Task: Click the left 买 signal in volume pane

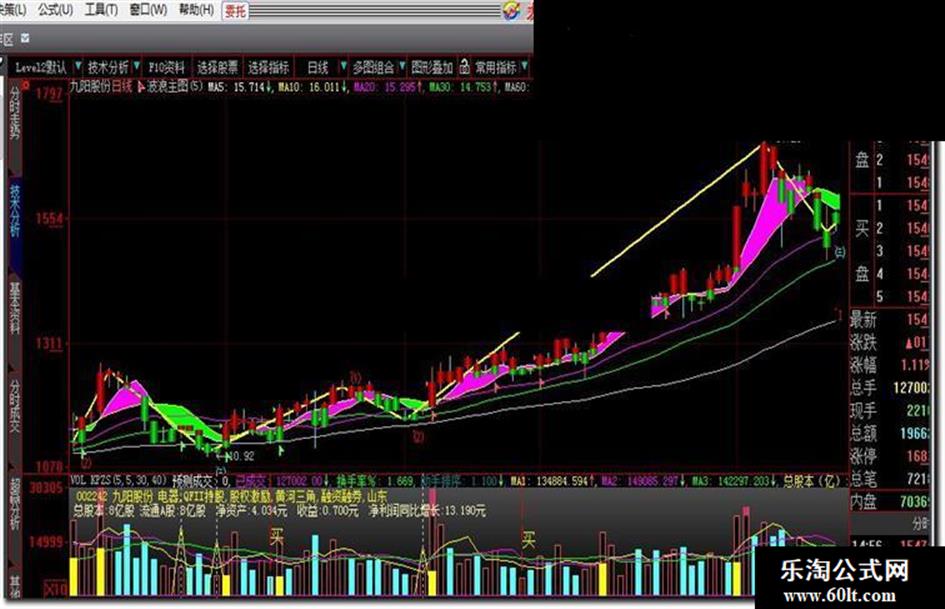Action: click(x=277, y=536)
